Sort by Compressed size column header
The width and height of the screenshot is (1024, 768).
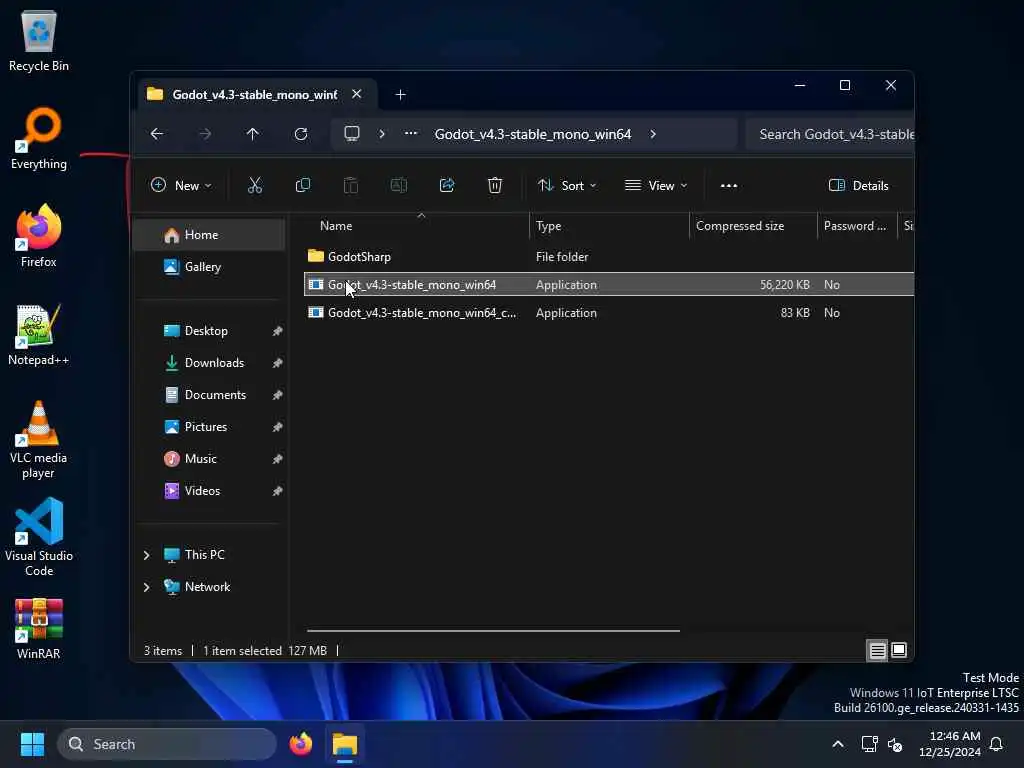[x=753, y=226]
